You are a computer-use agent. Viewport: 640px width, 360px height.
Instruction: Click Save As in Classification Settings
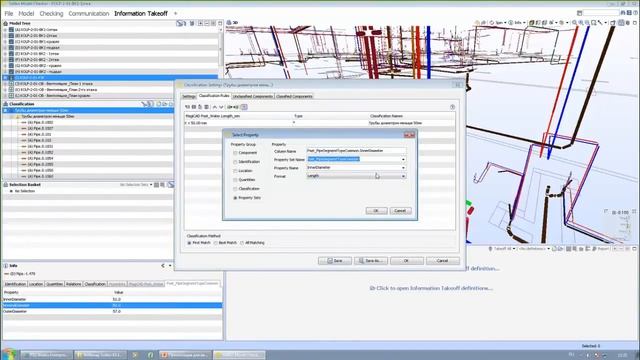click(x=371, y=260)
